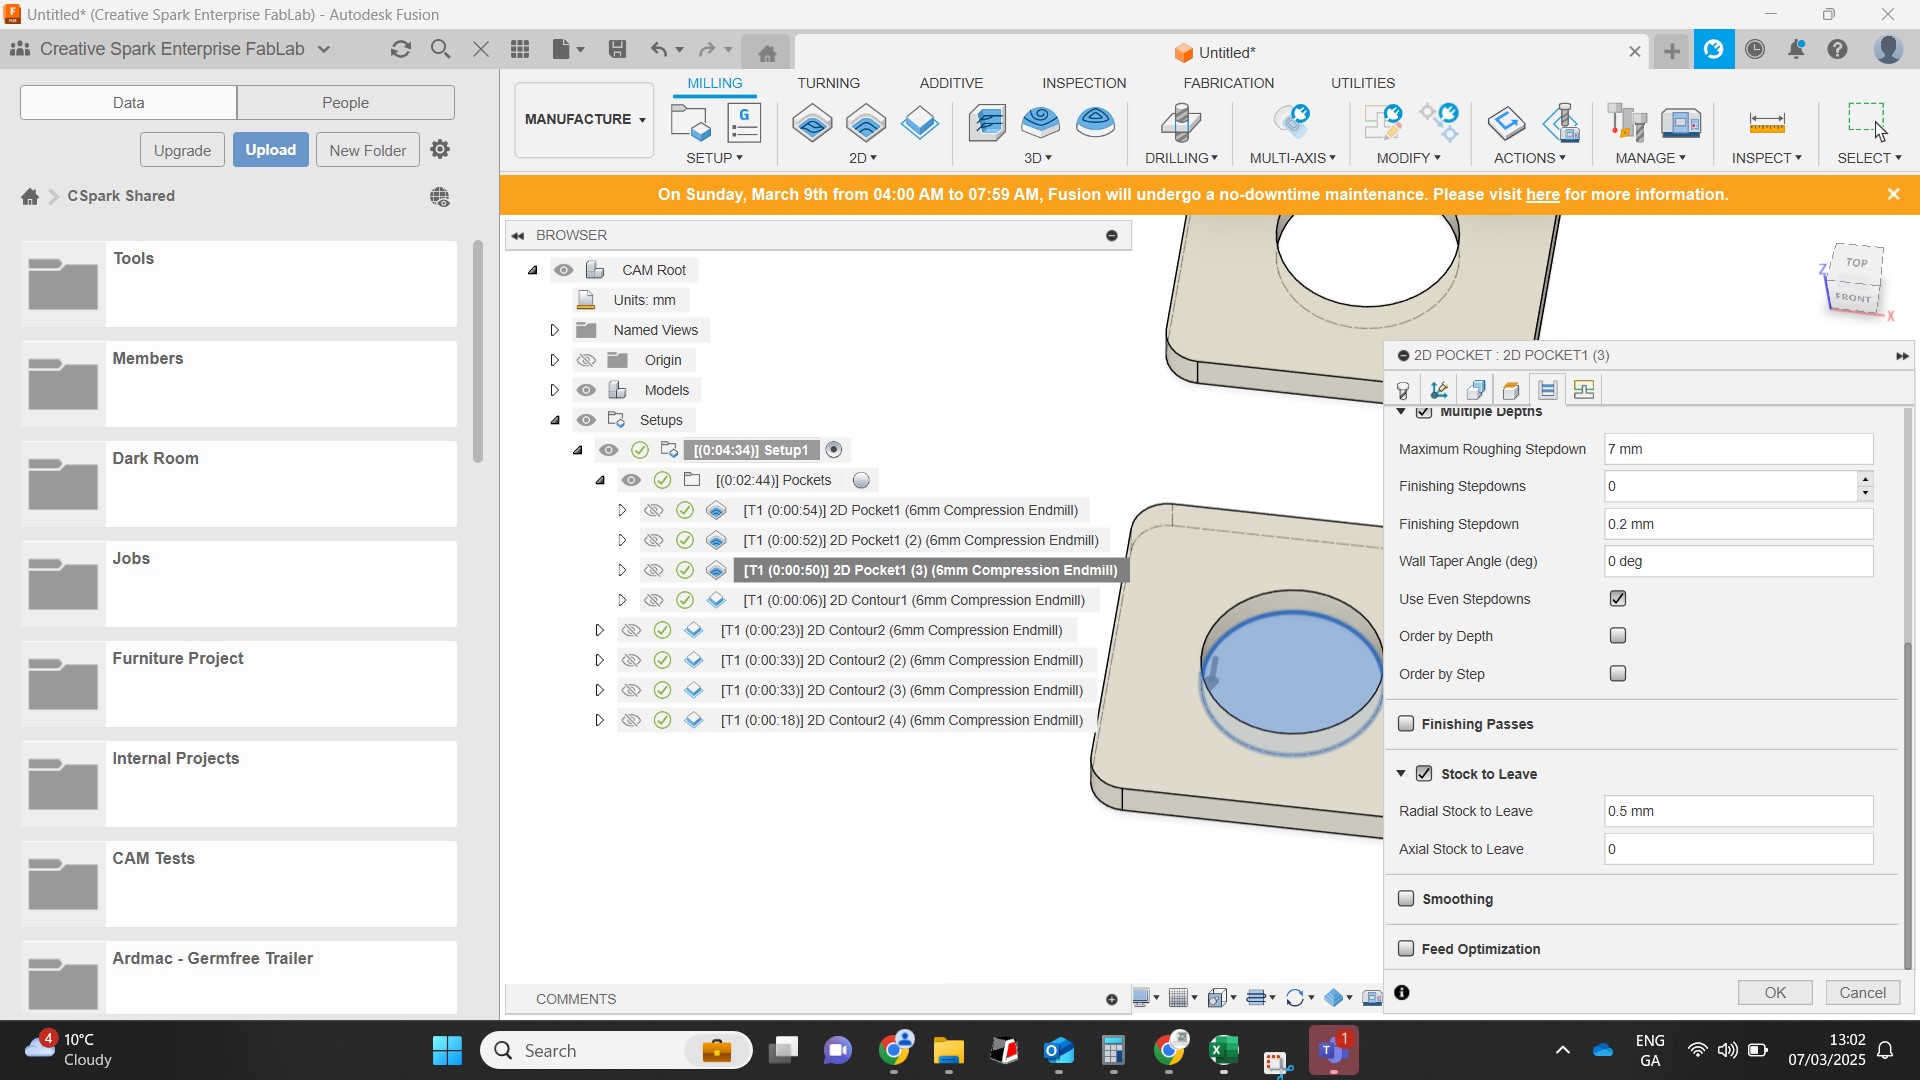Click the Radial Stock to Leave field
Image resolution: width=1920 pixels, height=1080 pixels.
[x=1738, y=811]
